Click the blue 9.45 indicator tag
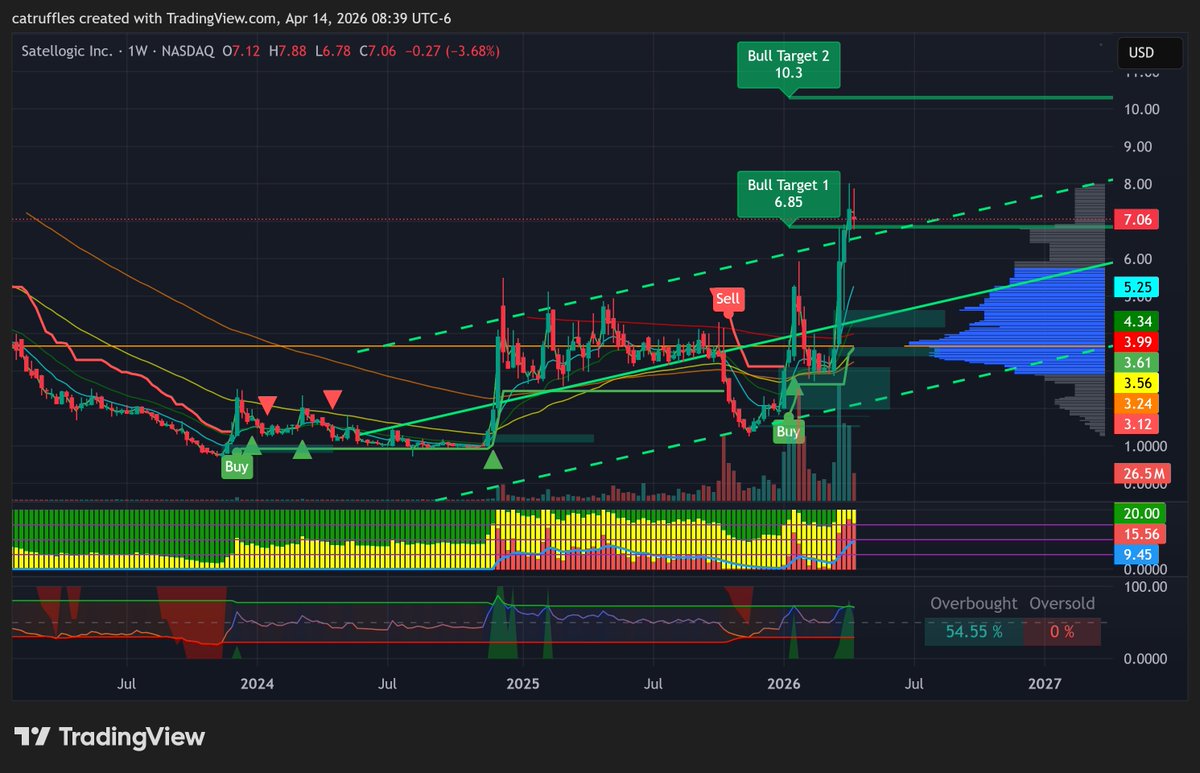The height and width of the screenshot is (773, 1200). (1135, 553)
